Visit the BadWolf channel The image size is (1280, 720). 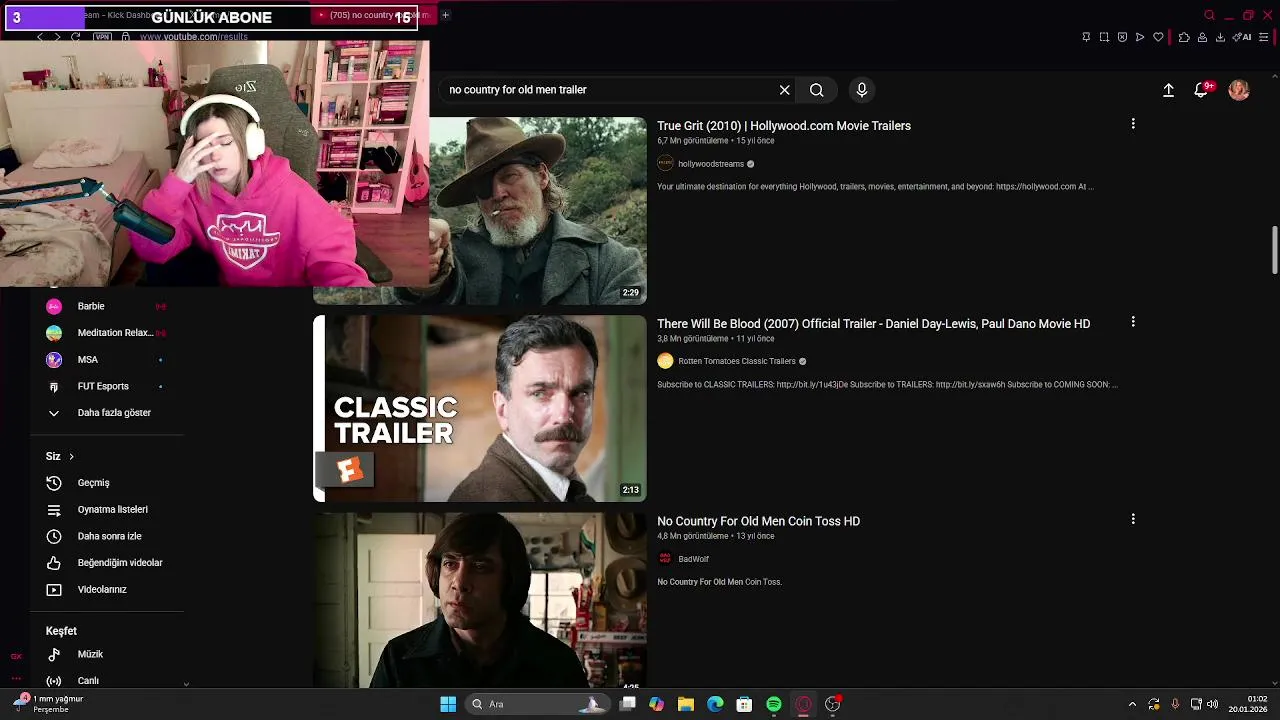coord(693,559)
